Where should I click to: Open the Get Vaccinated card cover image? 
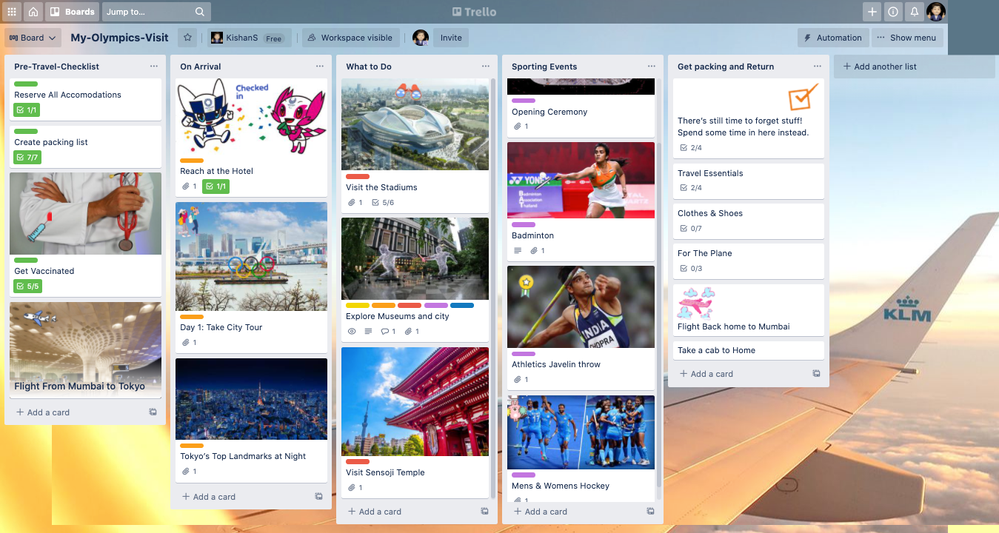point(85,213)
